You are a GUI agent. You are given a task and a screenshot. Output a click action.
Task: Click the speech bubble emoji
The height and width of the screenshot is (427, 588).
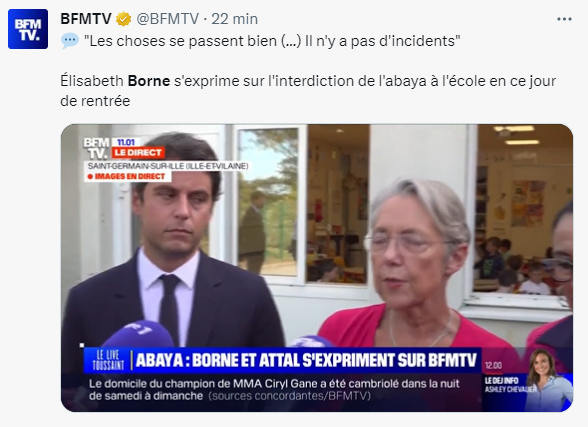click(70, 41)
